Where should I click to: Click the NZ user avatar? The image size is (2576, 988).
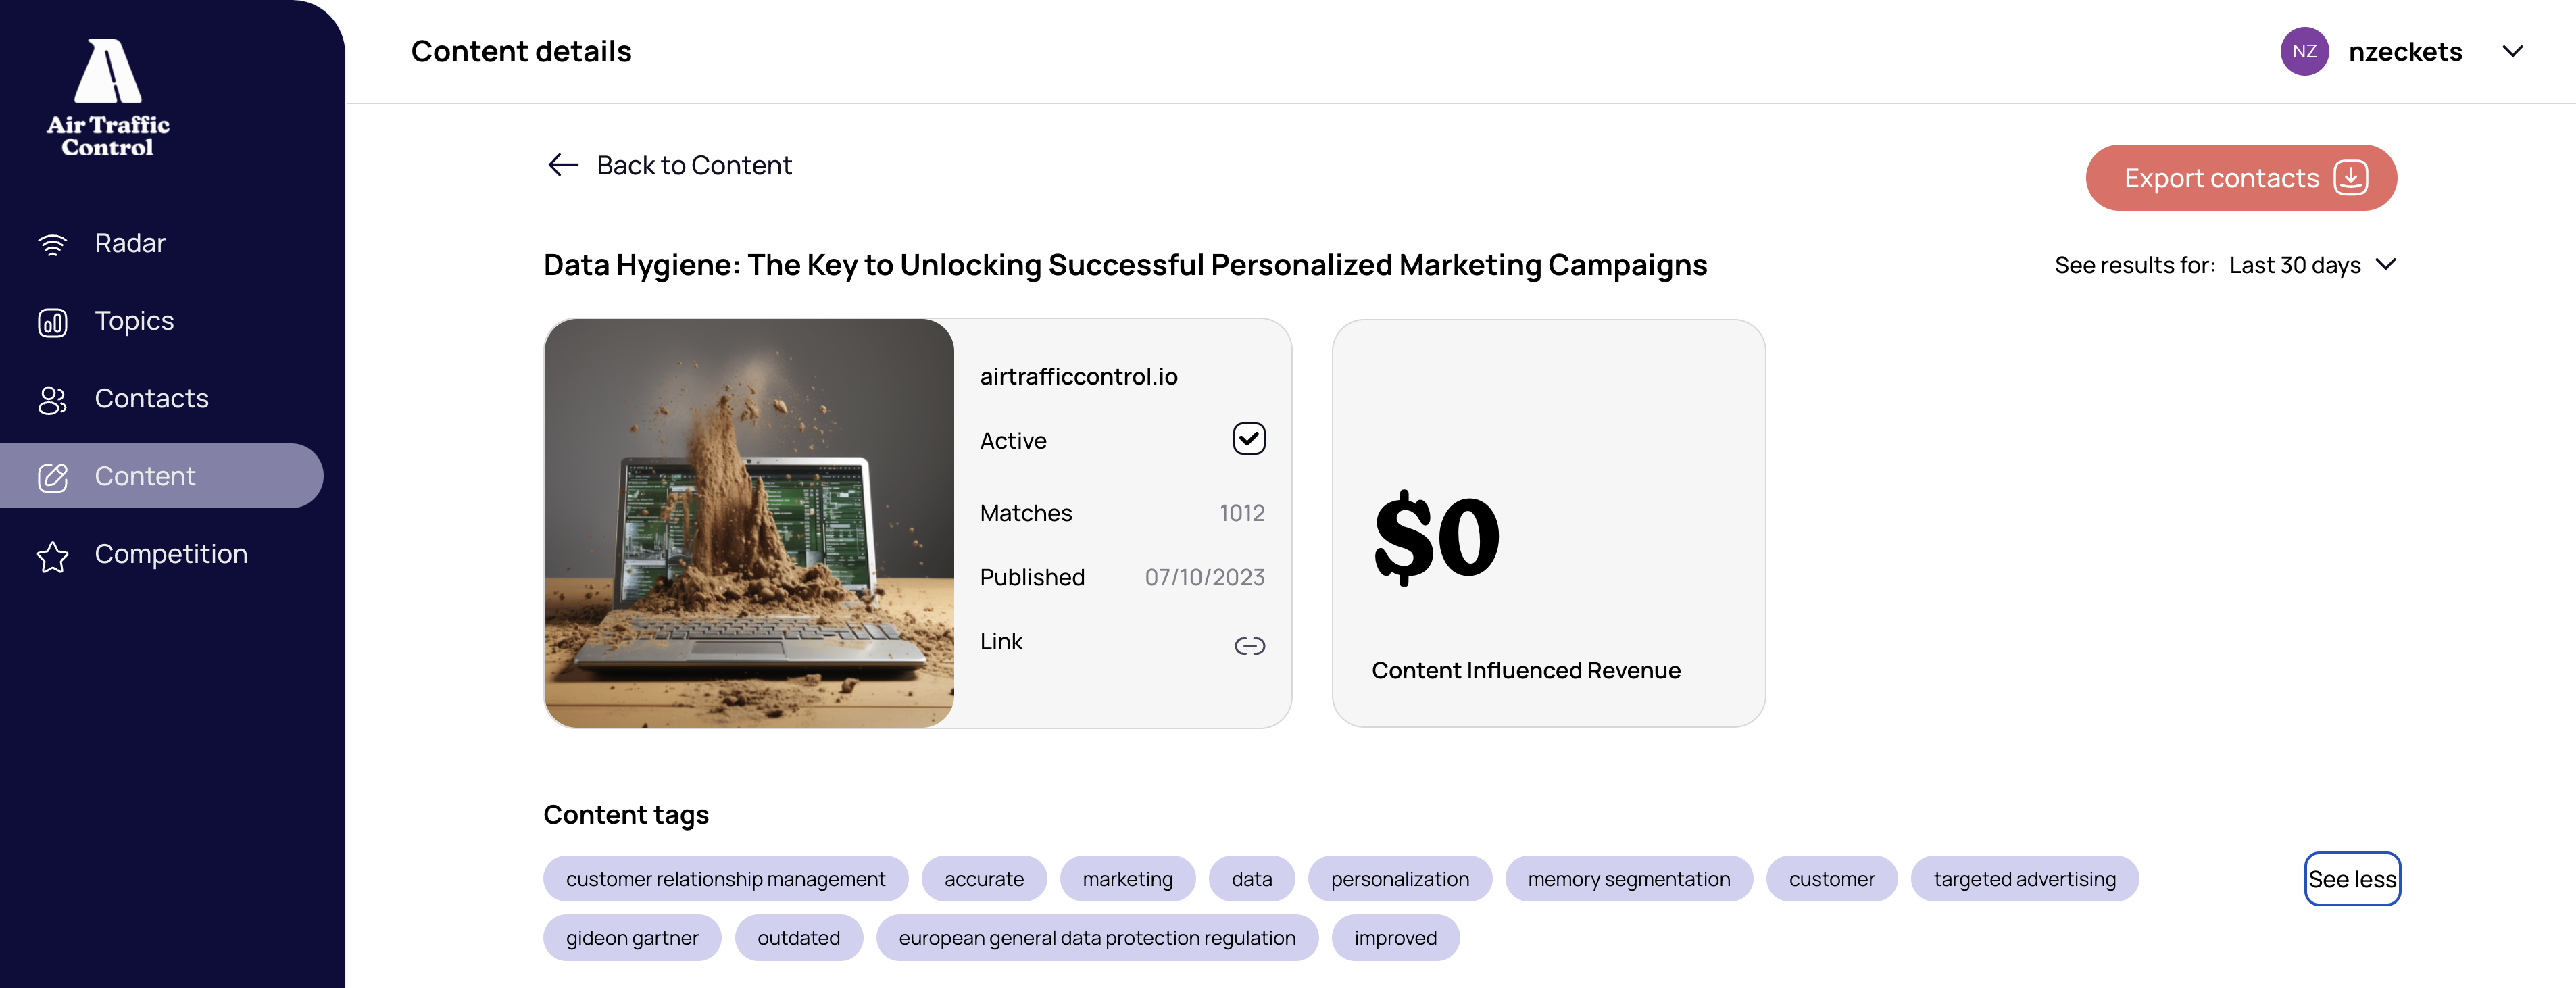(2303, 52)
